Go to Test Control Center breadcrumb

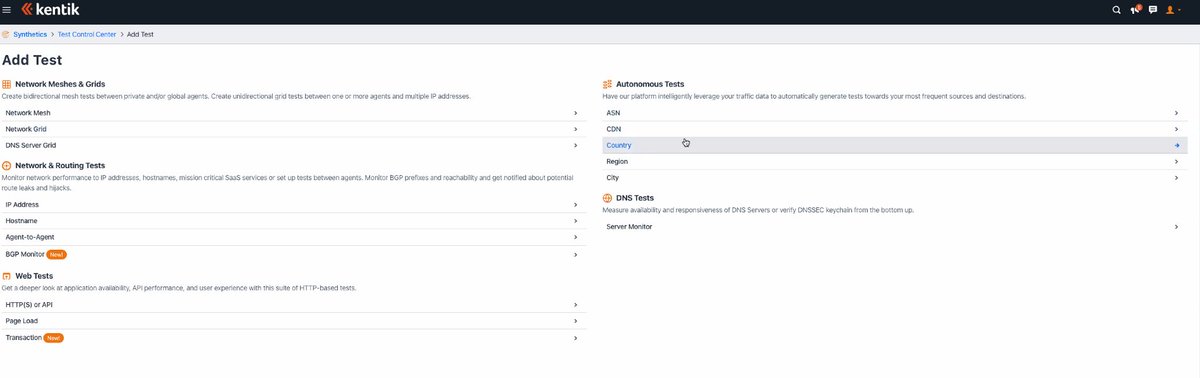click(87, 34)
